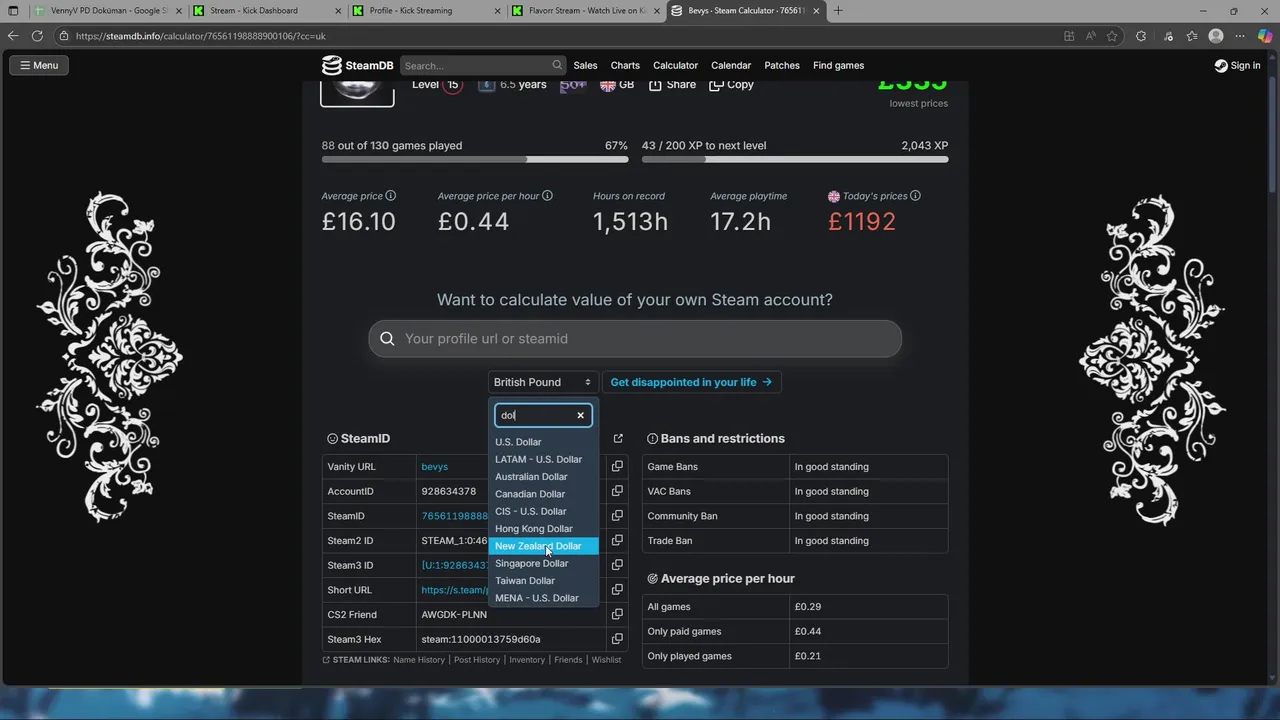Screen dimensions: 1280x720
Task: Copy the AccountID value
Action: (617, 491)
